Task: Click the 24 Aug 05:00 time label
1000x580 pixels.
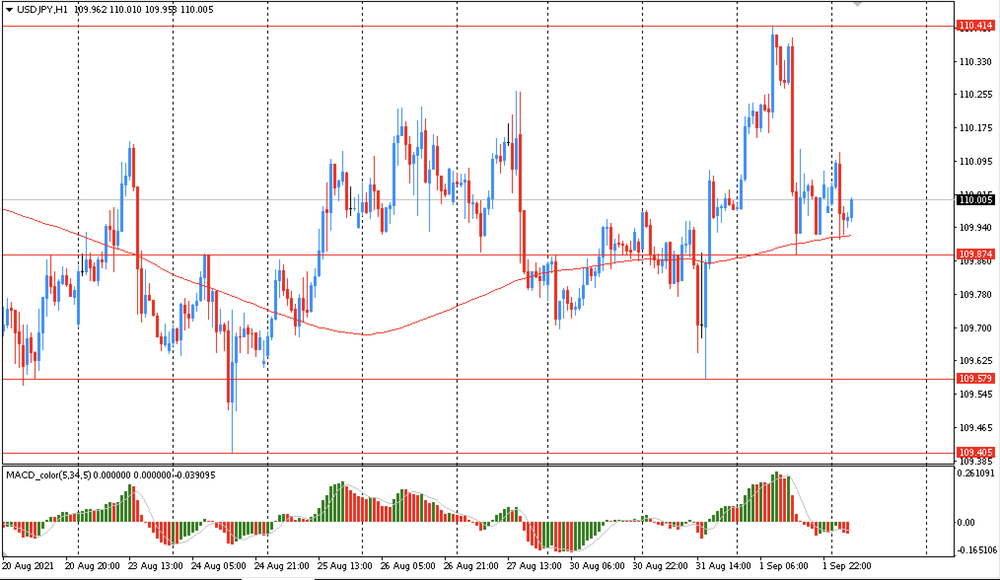Action: (x=219, y=566)
